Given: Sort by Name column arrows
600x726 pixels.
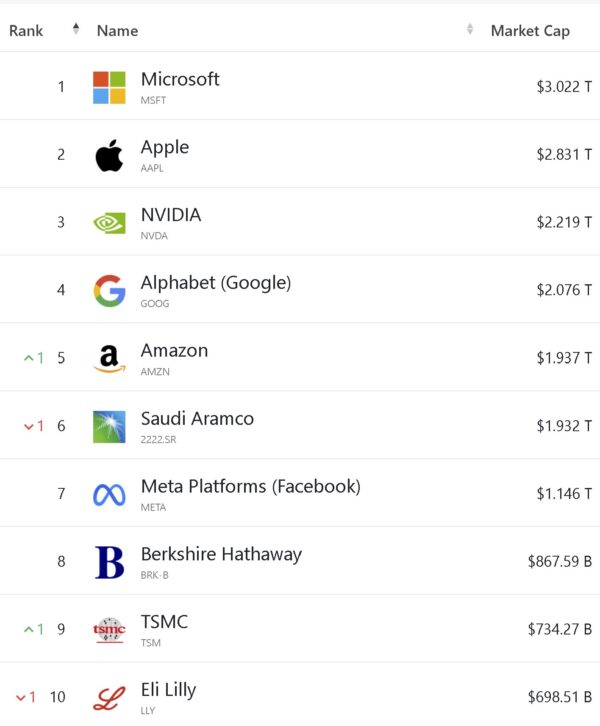Looking at the screenshot, I should pos(470,29).
